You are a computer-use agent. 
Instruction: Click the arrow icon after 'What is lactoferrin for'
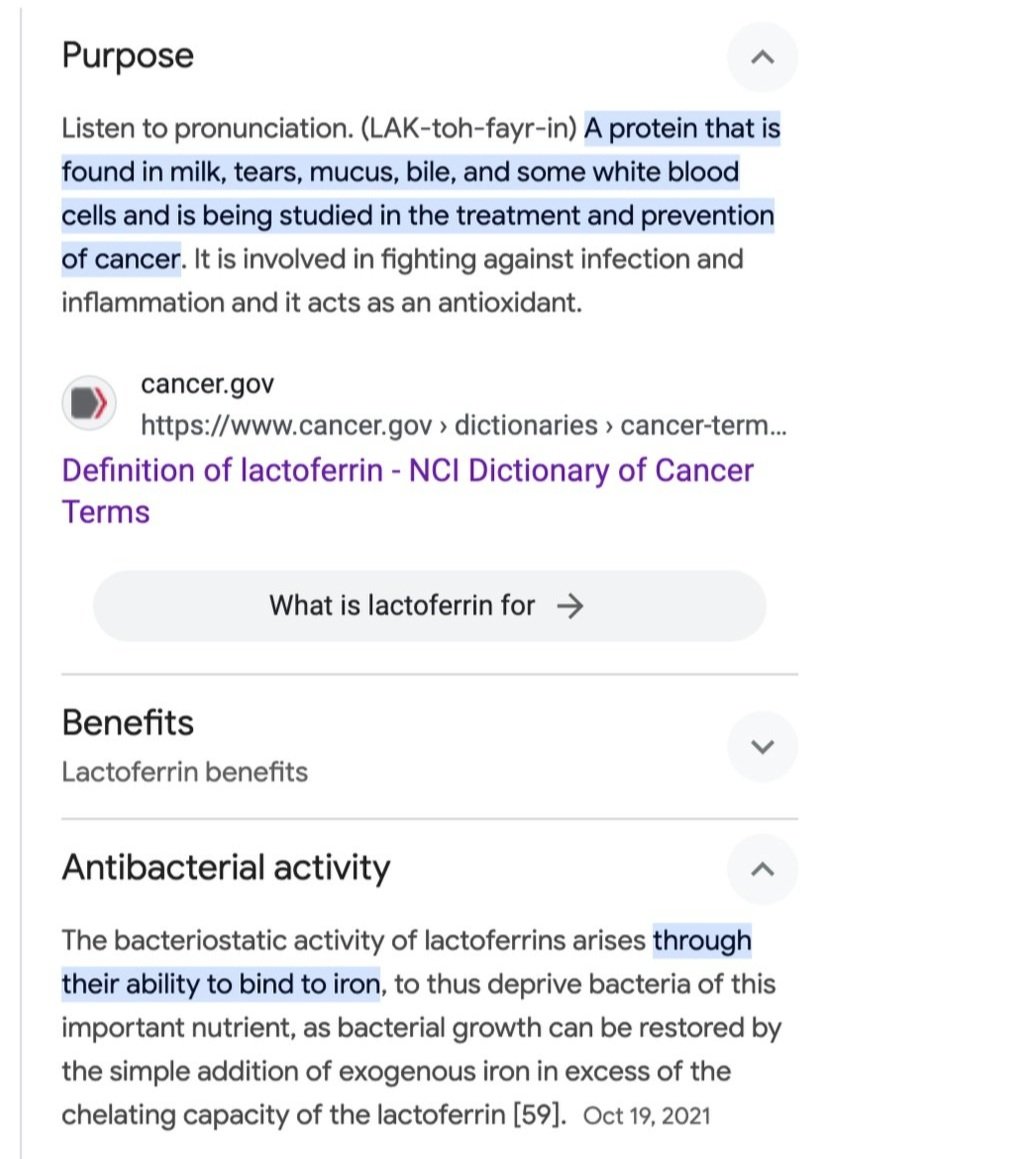click(570, 606)
